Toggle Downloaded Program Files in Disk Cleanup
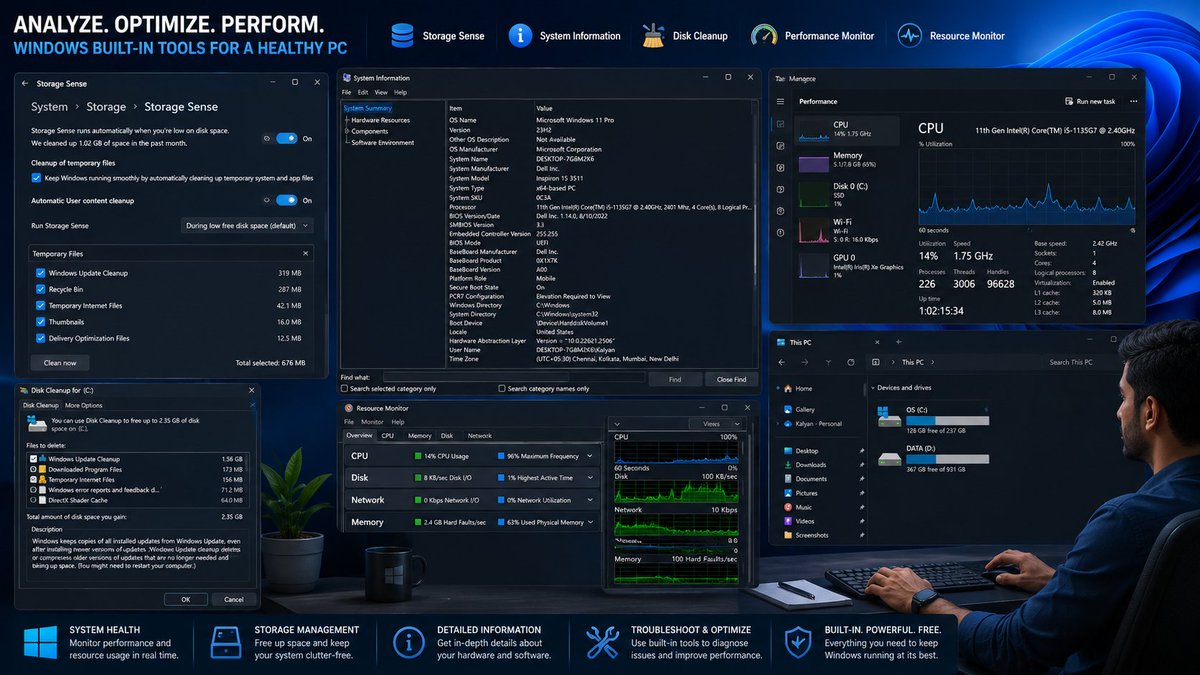 pyautogui.click(x=33, y=469)
